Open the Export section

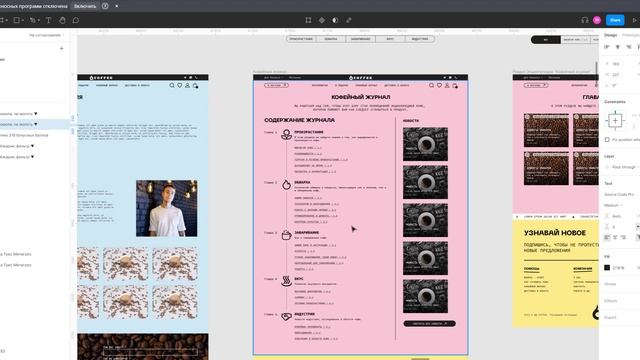coord(610,317)
